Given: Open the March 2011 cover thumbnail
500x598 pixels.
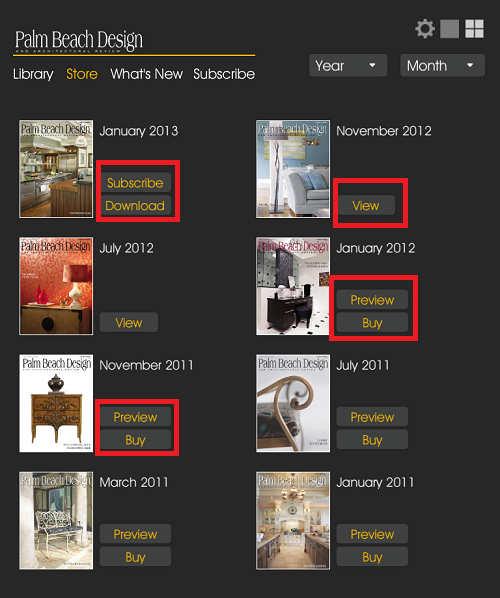Looking at the screenshot, I should pos(56,521).
